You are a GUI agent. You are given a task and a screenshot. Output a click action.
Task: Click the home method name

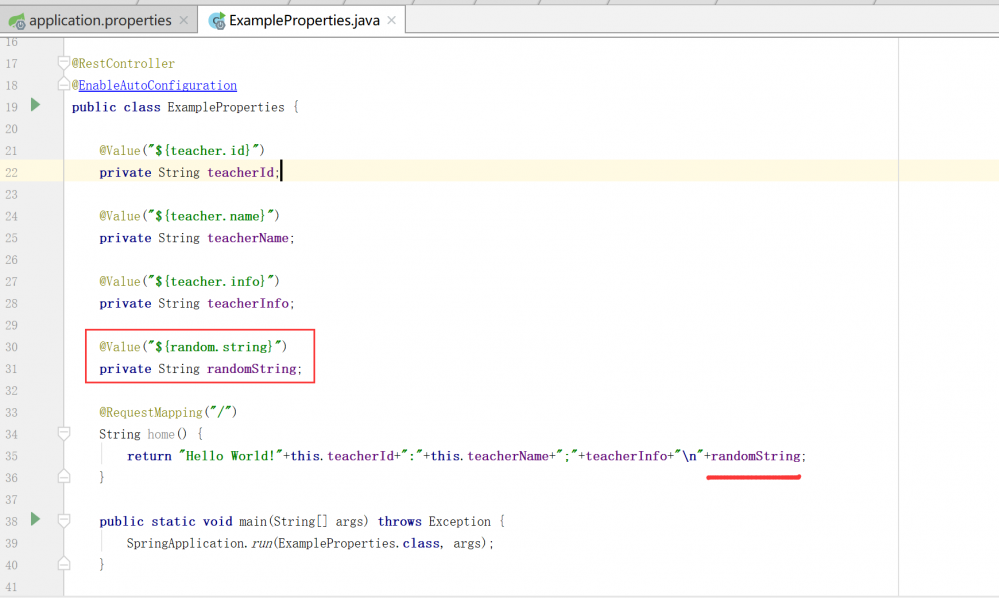(x=161, y=434)
